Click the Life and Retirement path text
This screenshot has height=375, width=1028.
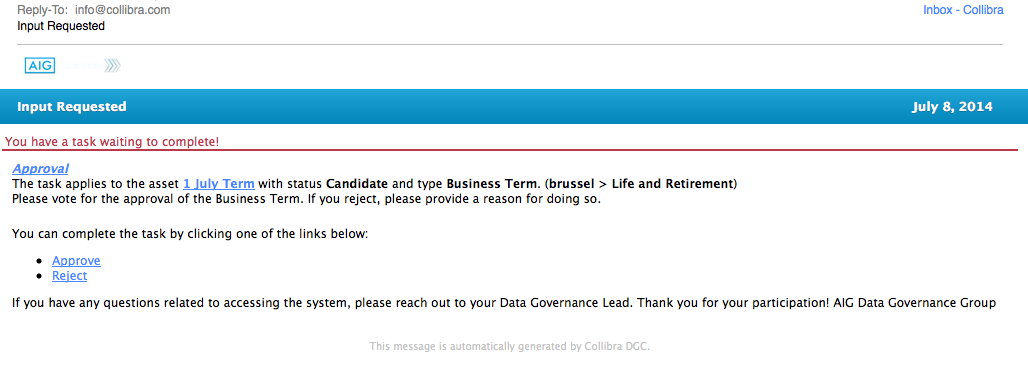tap(671, 184)
